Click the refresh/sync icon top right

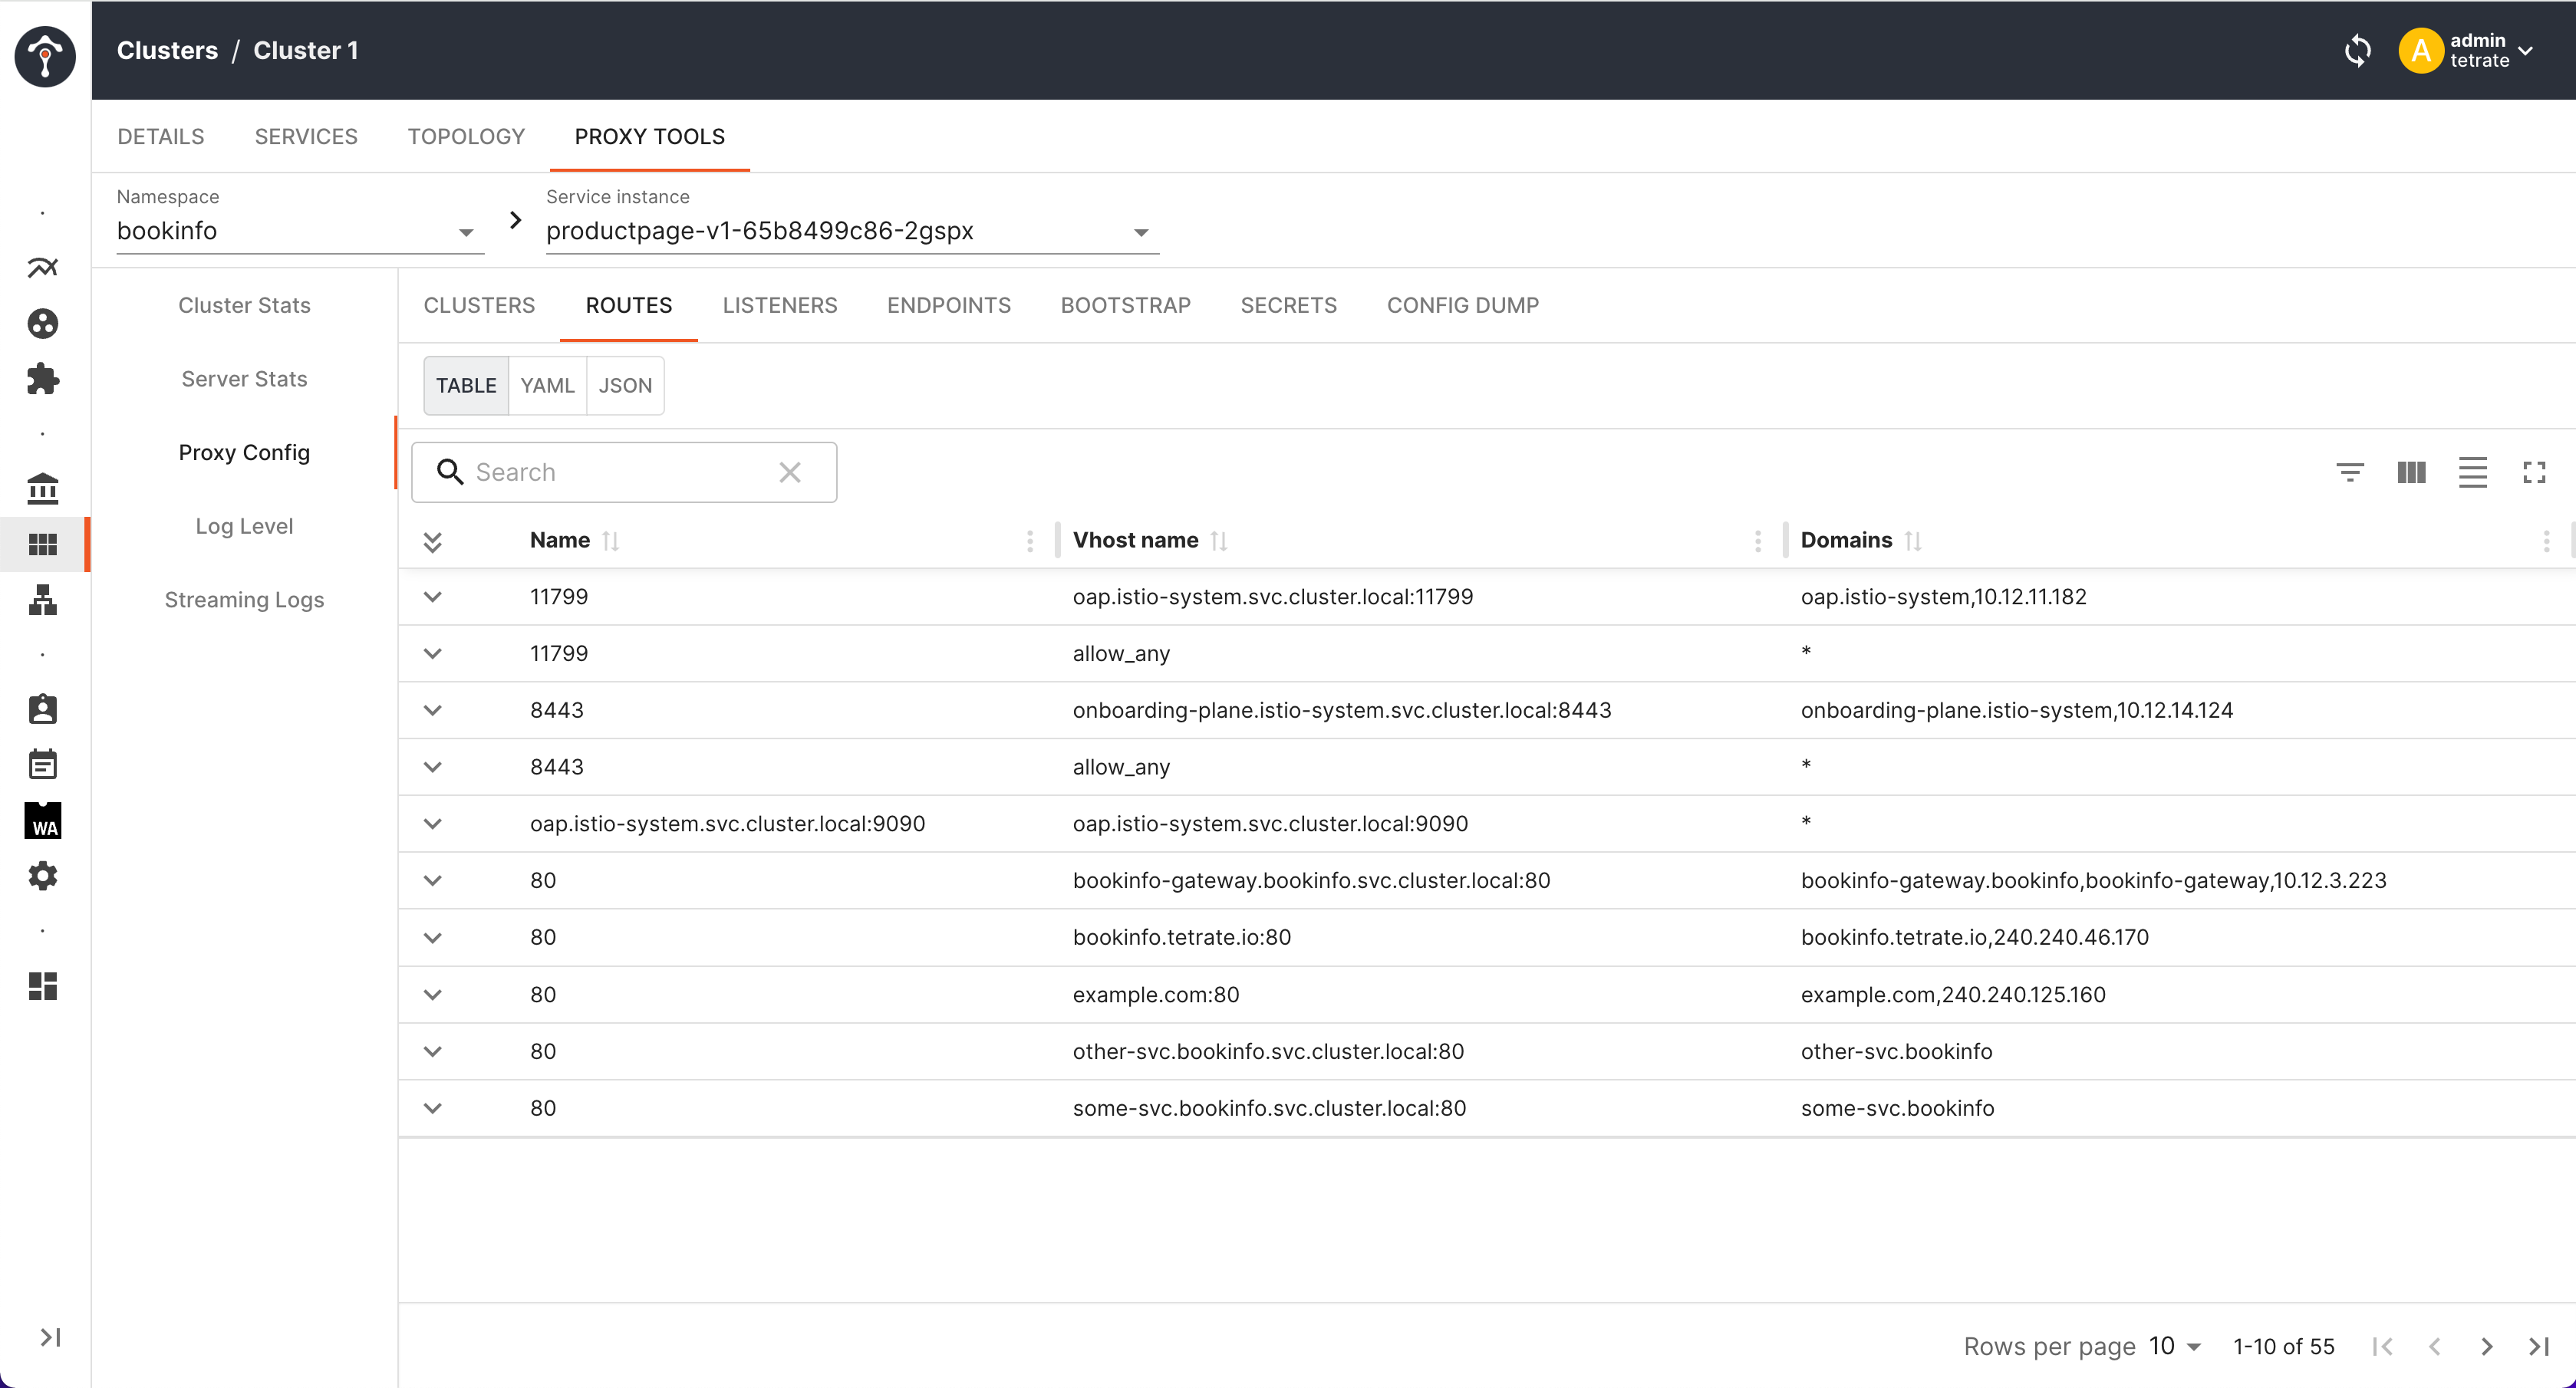(2356, 50)
